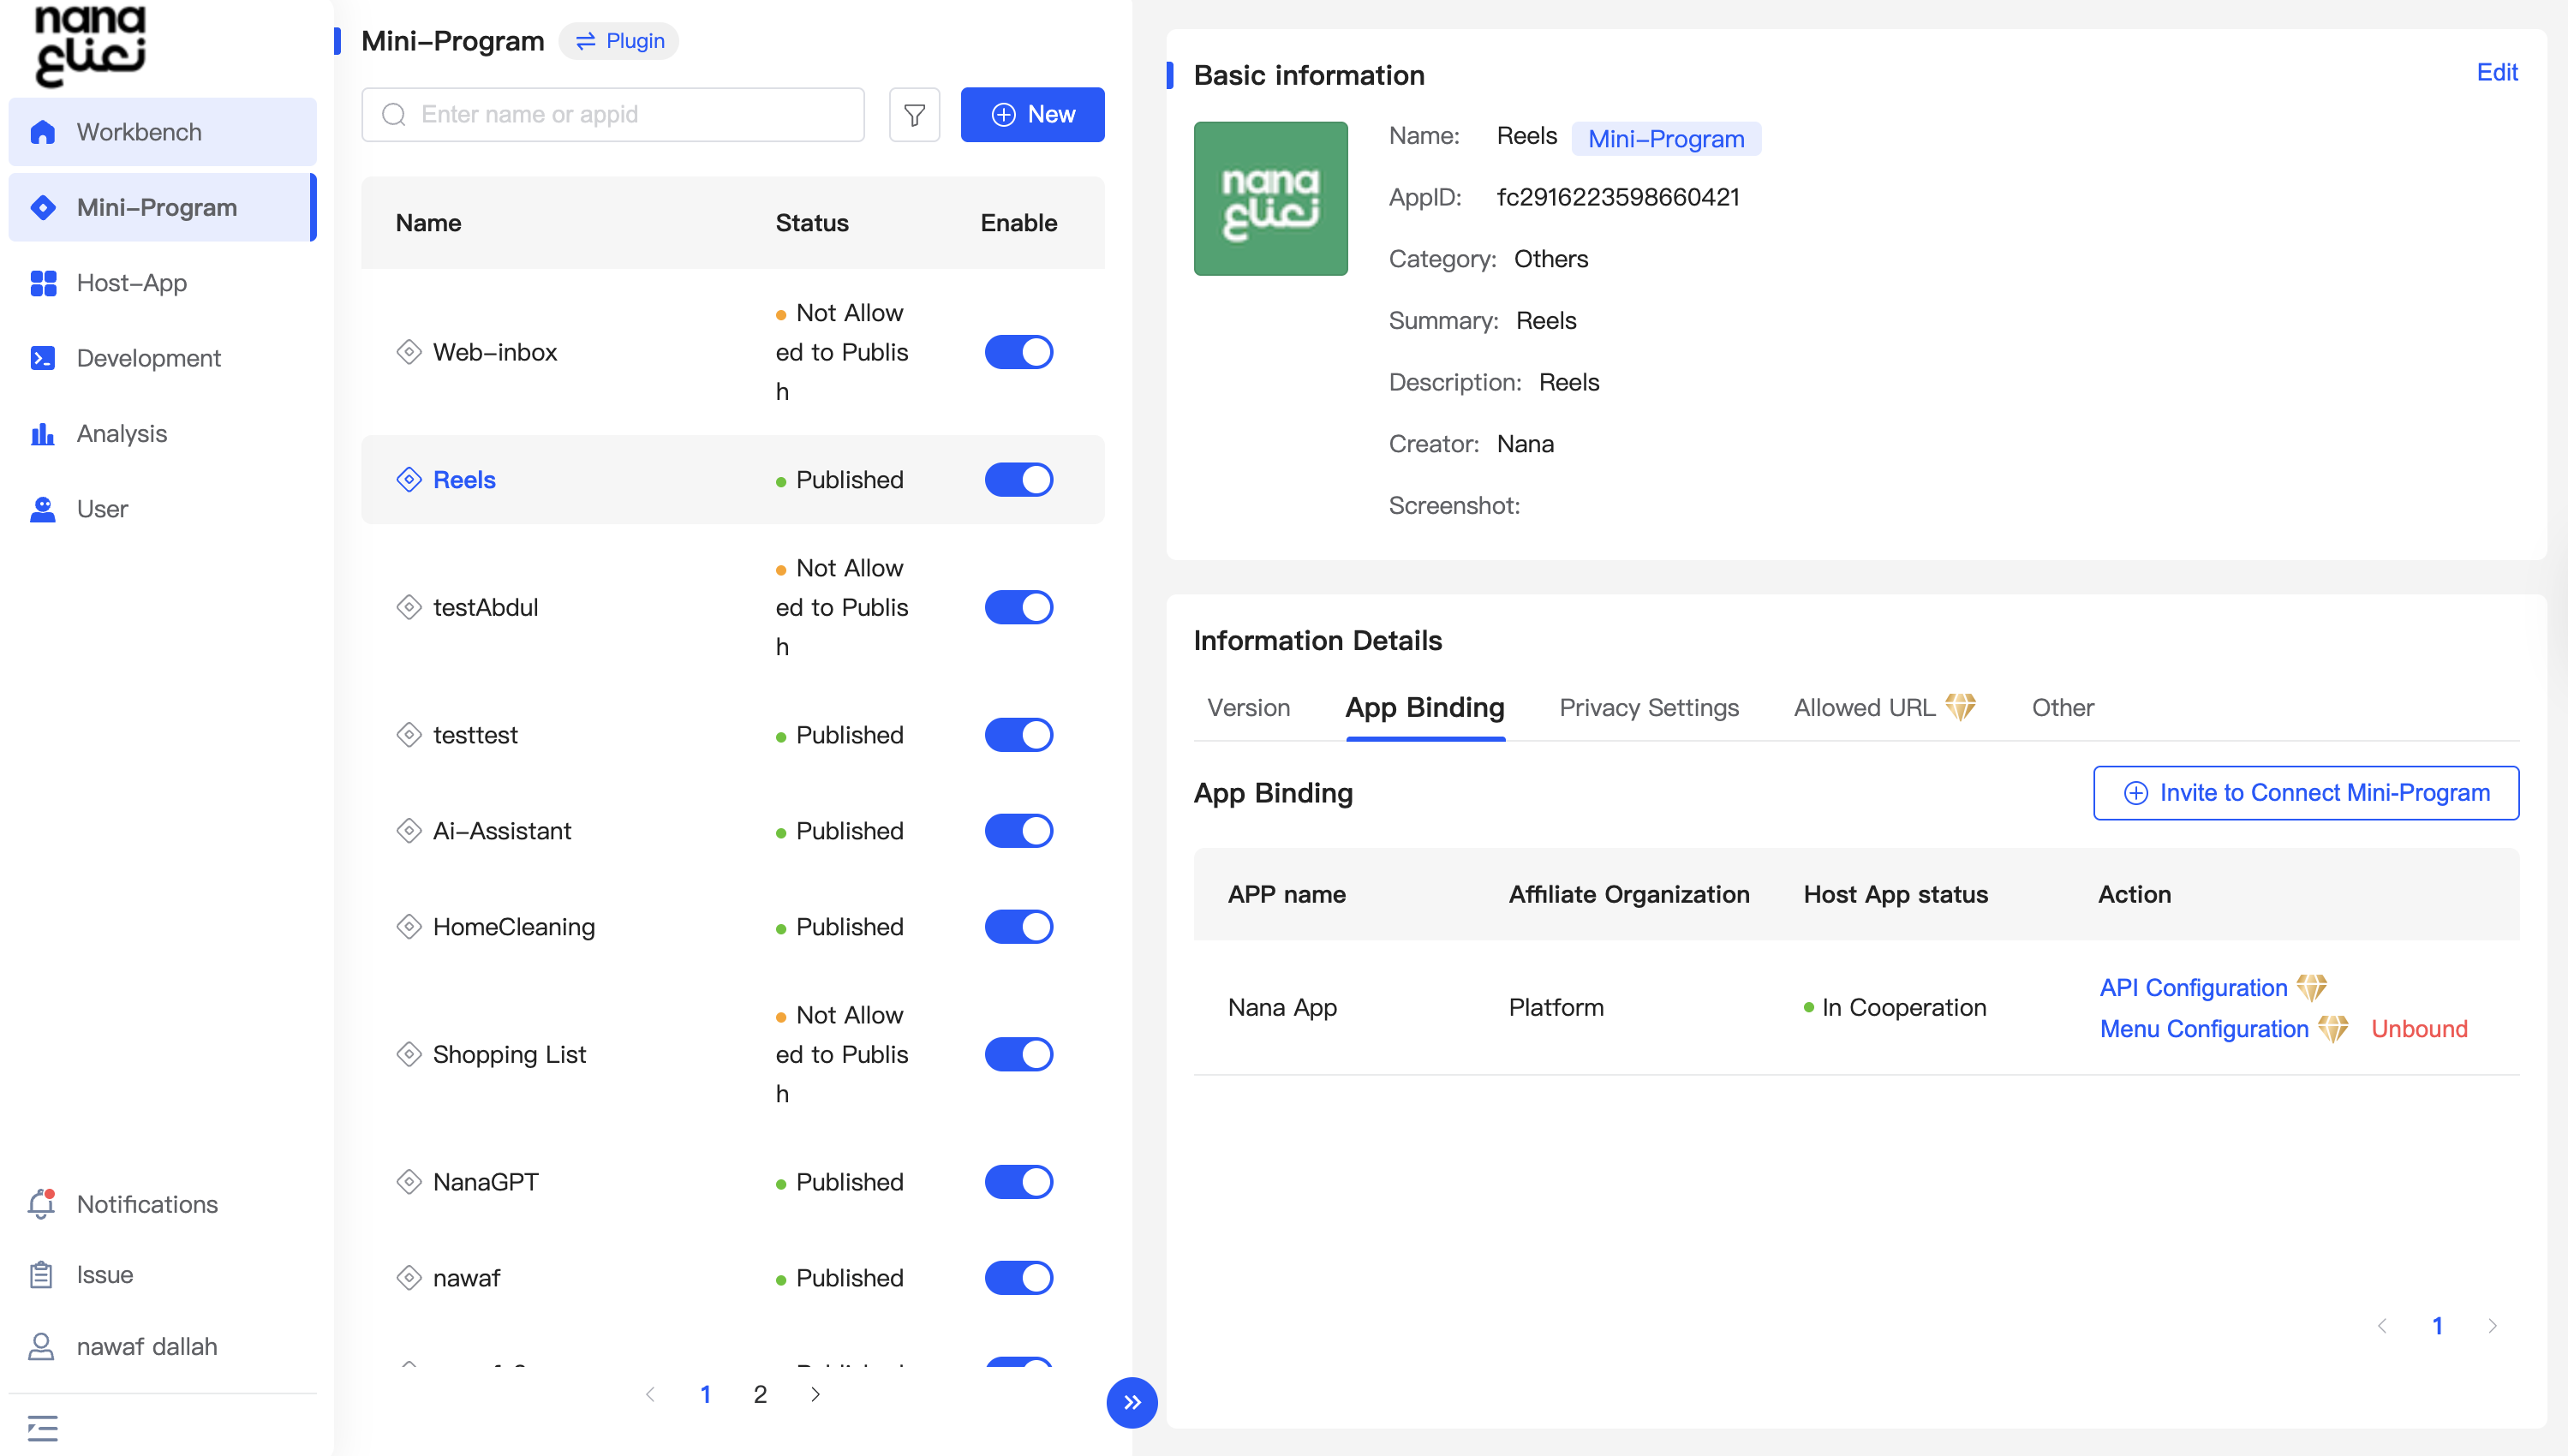Viewport: 2568px width, 1456px height.
Task: Click the Development terminal icon
Action: pyautogui.click(x=43, y=358)
